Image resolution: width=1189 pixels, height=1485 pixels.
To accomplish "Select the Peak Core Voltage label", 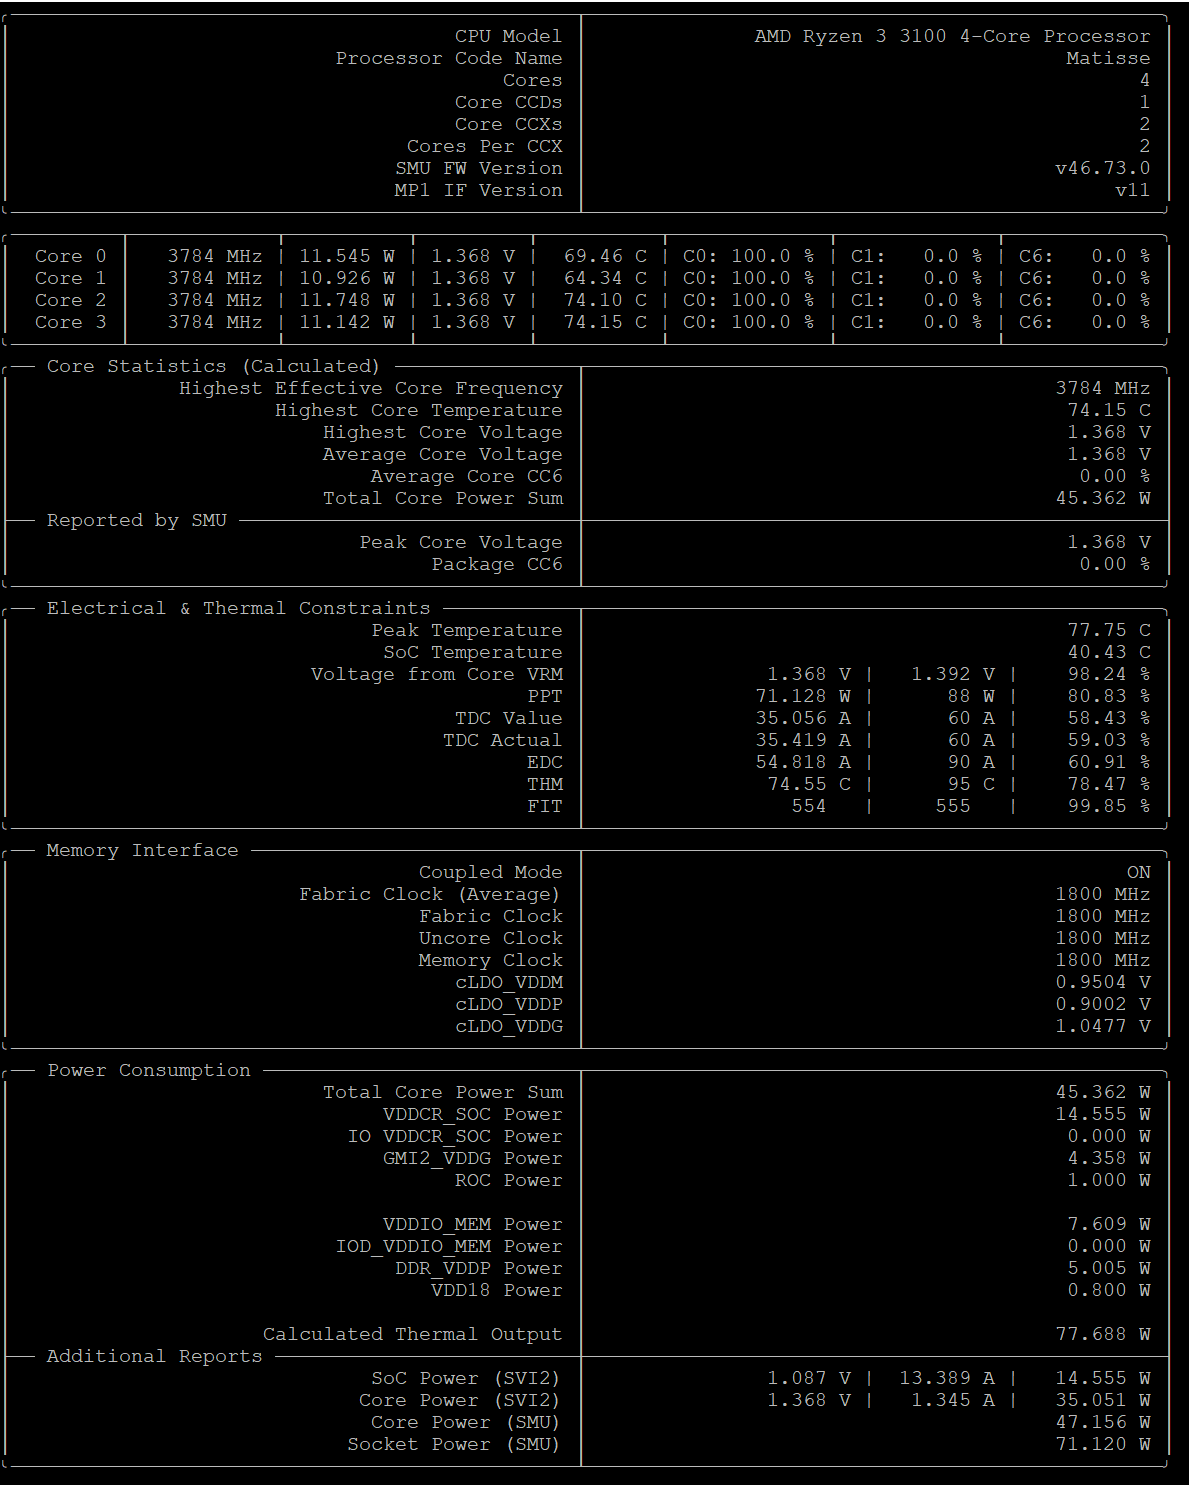I will click(x=460, y=542).
